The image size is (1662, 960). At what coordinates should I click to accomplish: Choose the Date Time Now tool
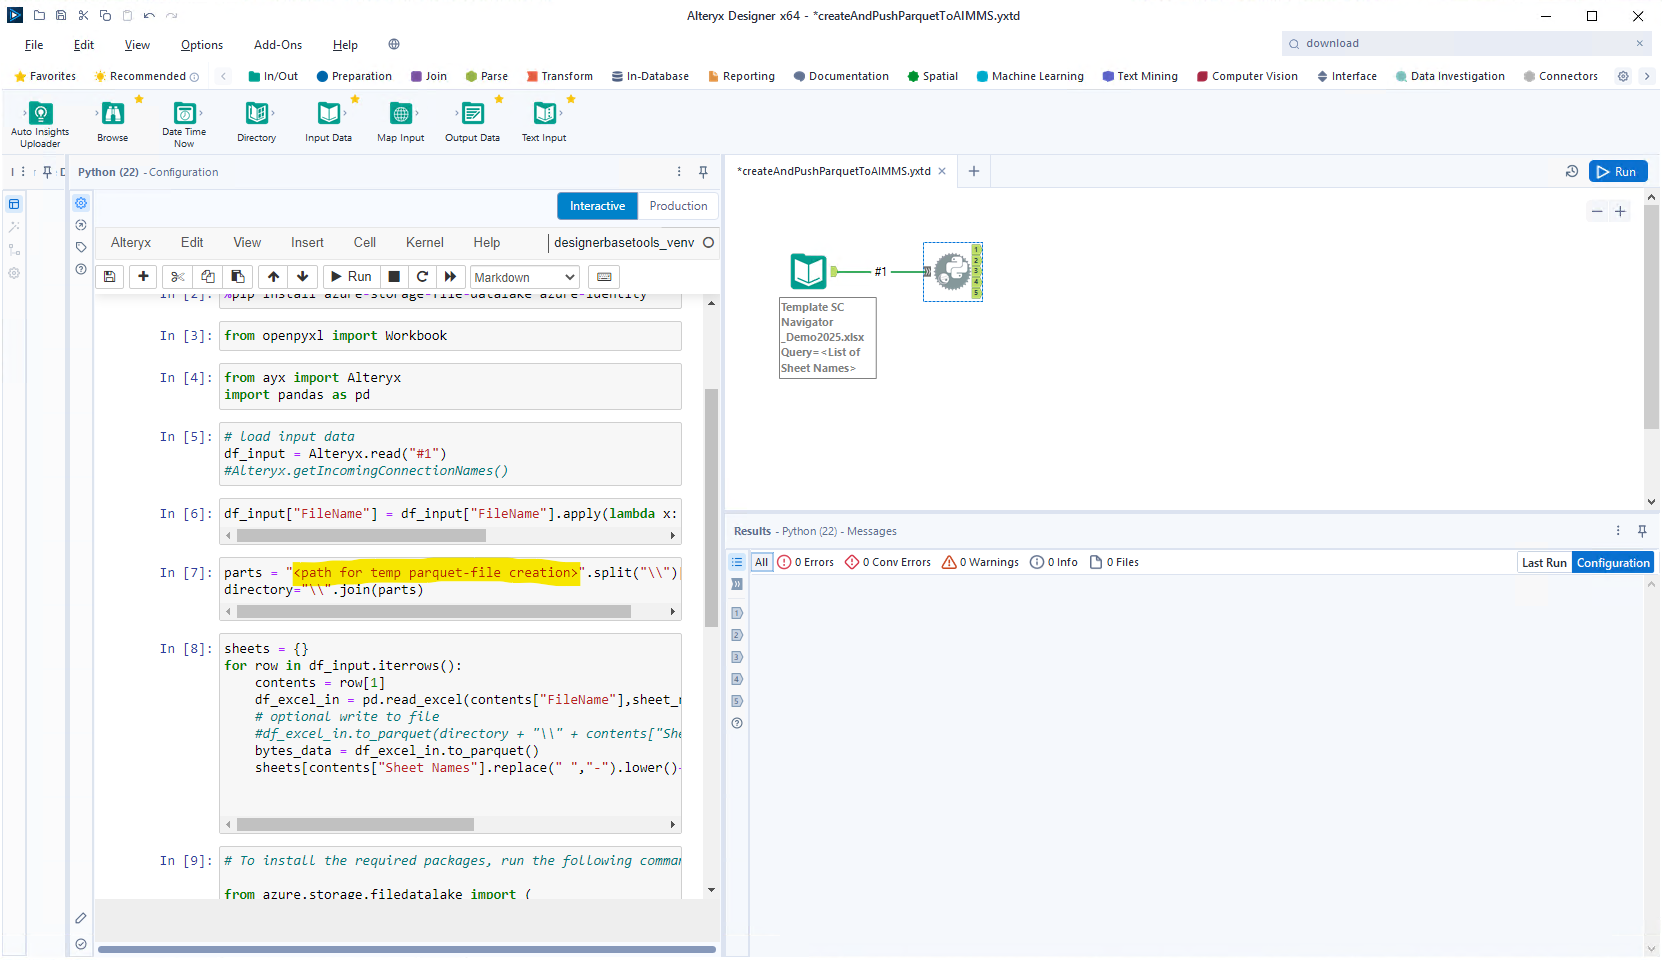pos(184,124)
